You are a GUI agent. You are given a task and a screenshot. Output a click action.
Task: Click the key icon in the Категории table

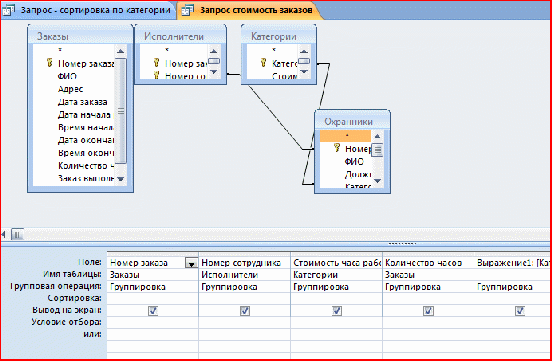(263, 63)
